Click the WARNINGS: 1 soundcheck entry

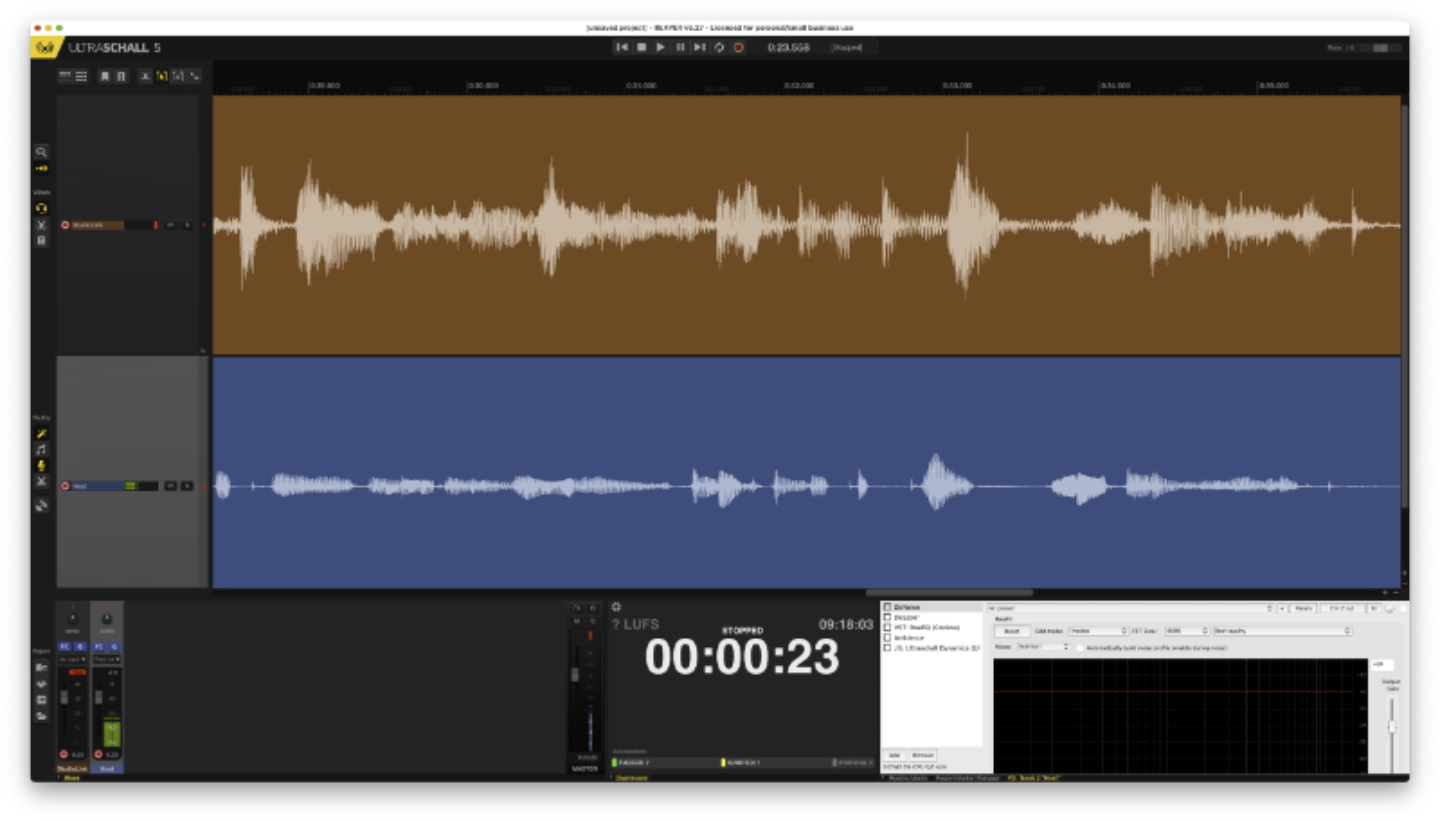(x=741, y=762)
